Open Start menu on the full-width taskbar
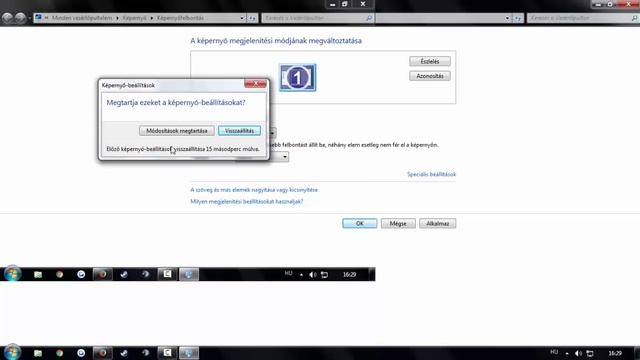Screen dimensions: 640x360 pyautogui.click(x=12, y=353)
